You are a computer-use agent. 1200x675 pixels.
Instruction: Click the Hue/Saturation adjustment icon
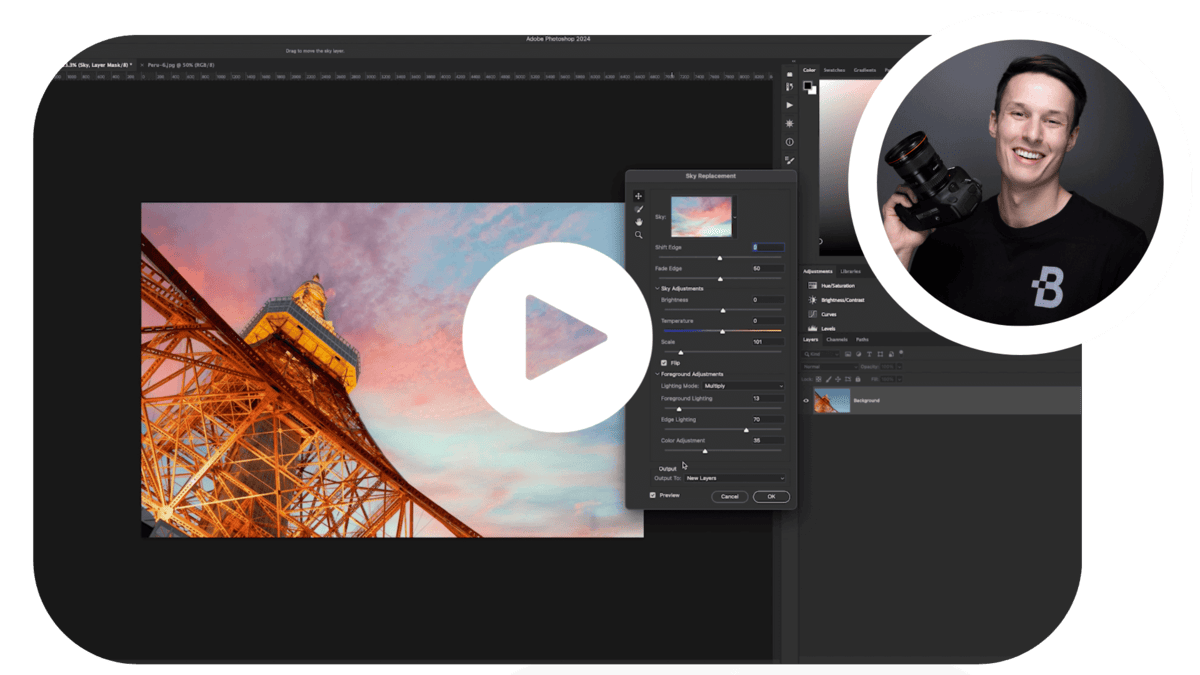point(813,286)
